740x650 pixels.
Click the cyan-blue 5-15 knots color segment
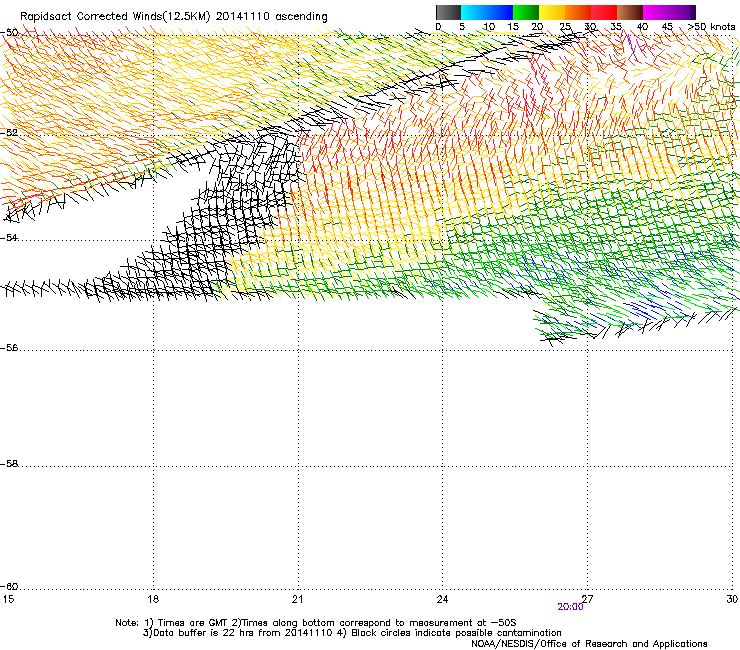[487, 12]
